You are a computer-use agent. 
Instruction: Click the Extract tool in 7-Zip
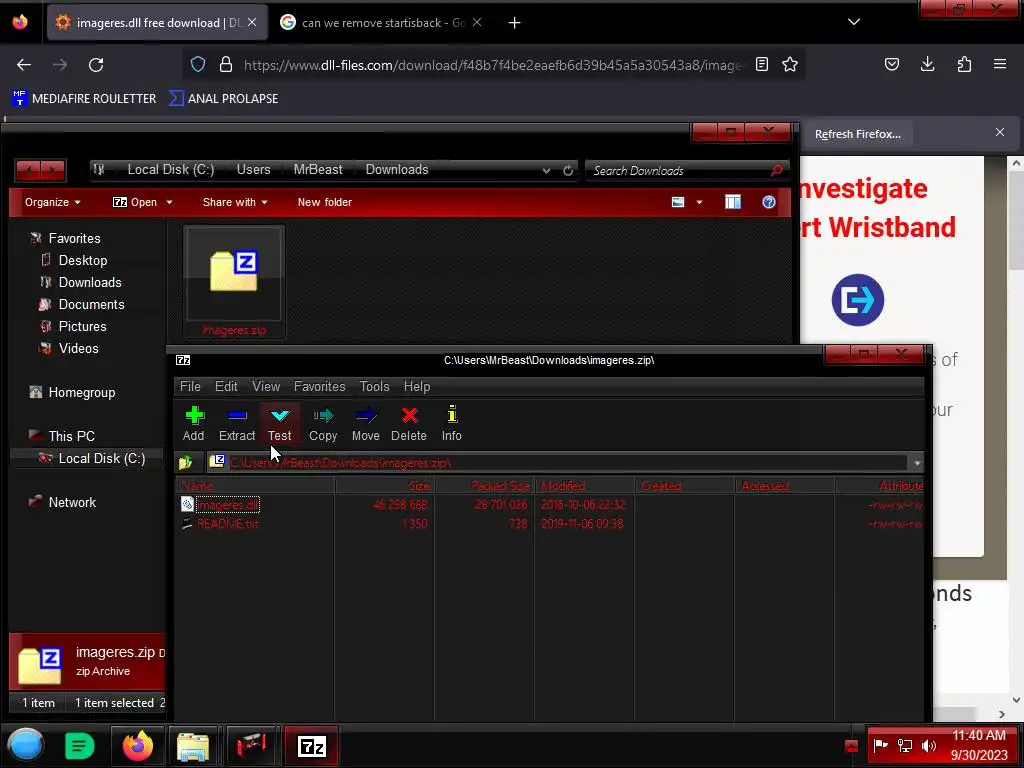point(236,424)
